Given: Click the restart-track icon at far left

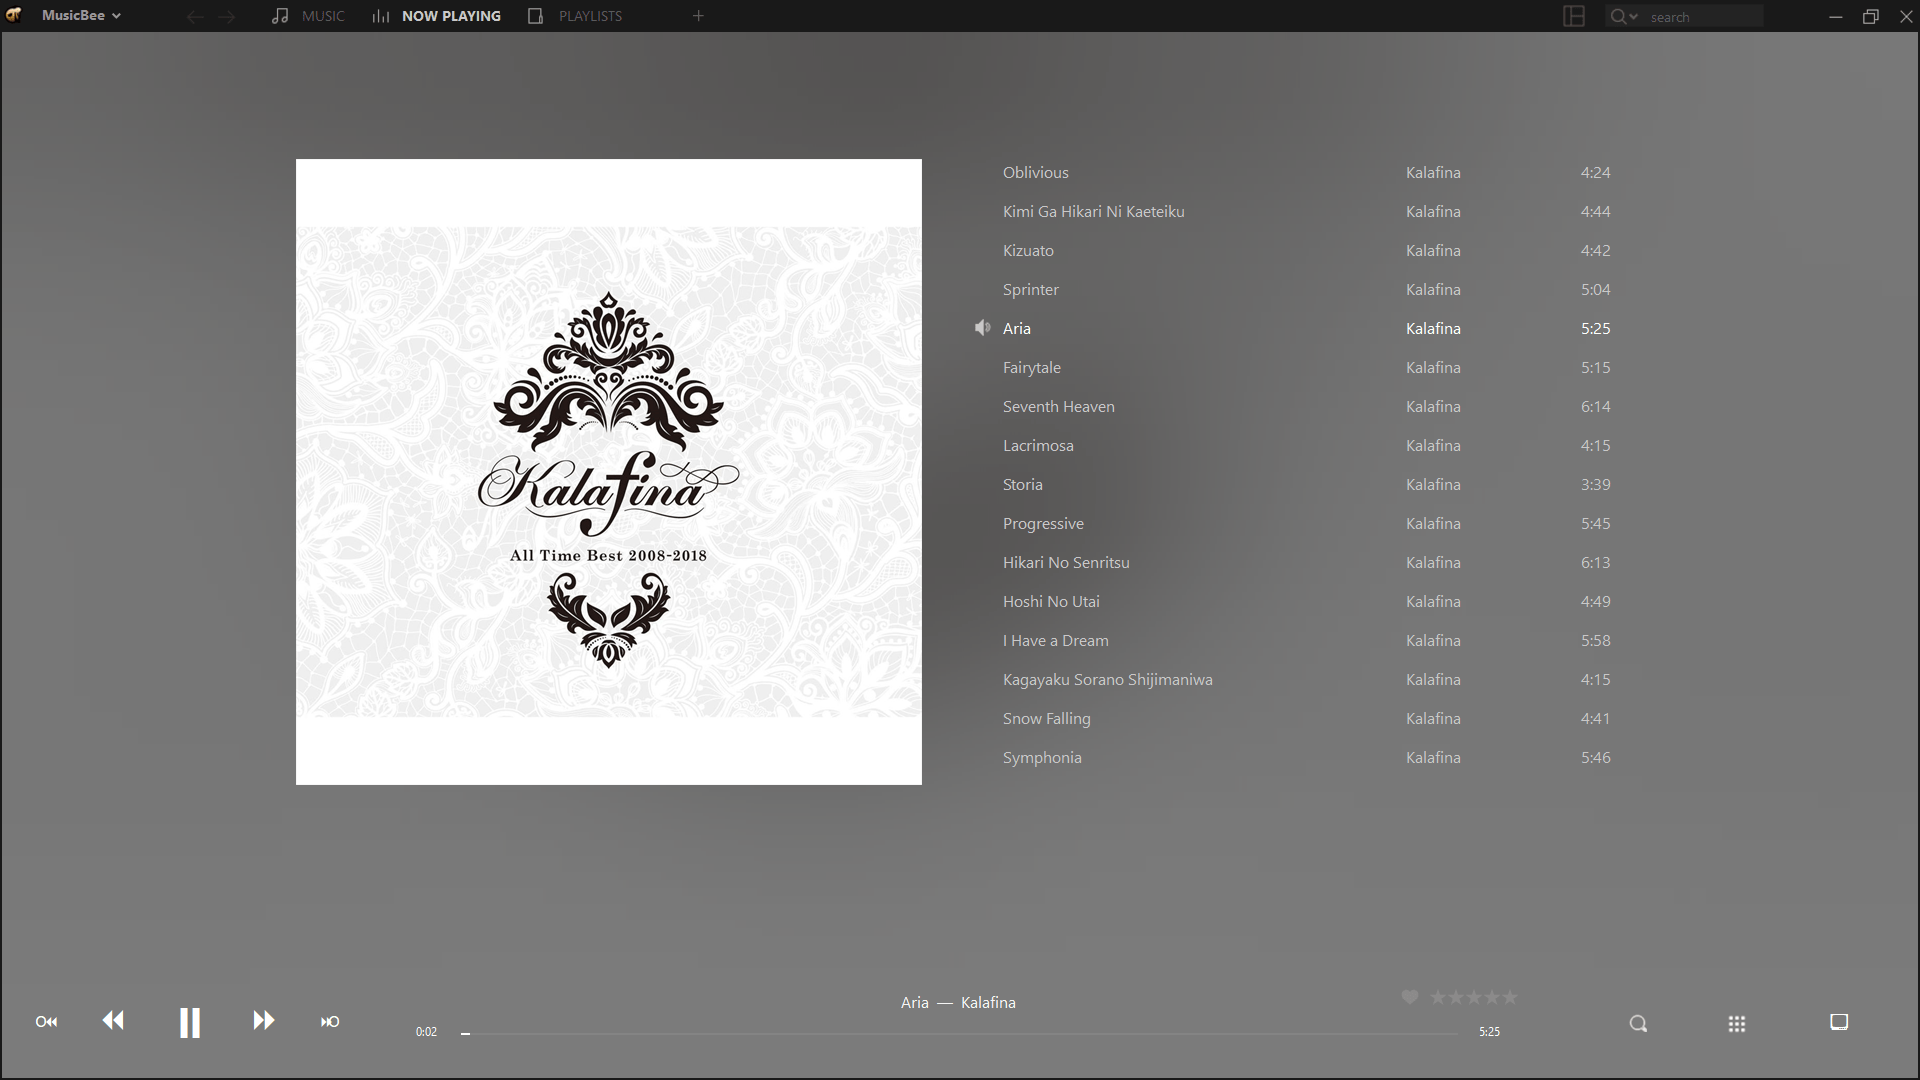Looking at the screenshot, I should point(46,1021).
